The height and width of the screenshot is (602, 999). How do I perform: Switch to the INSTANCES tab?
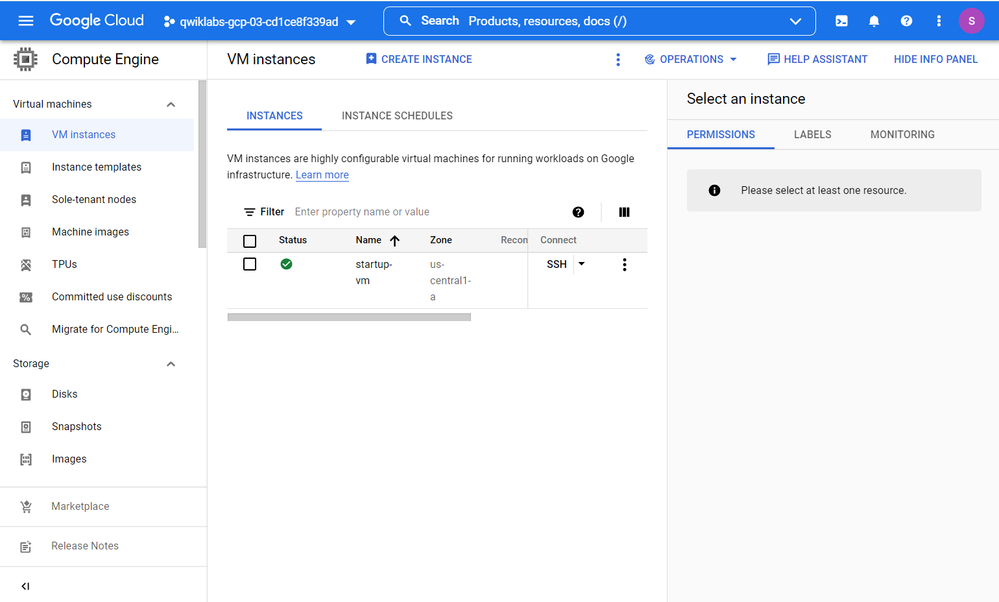[275, 116]
